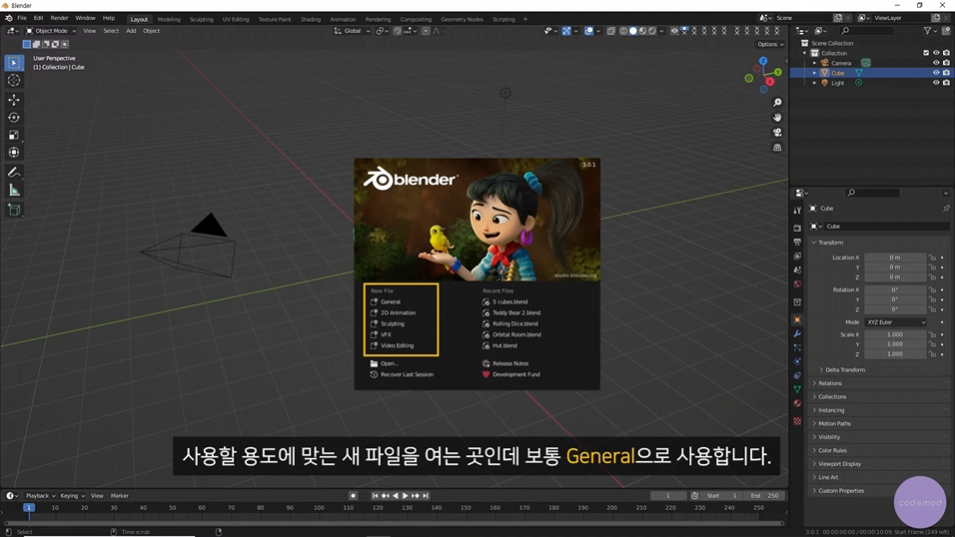
Task: Open the Global transform orientation dropdown
Action: click(x=352, y=31)
